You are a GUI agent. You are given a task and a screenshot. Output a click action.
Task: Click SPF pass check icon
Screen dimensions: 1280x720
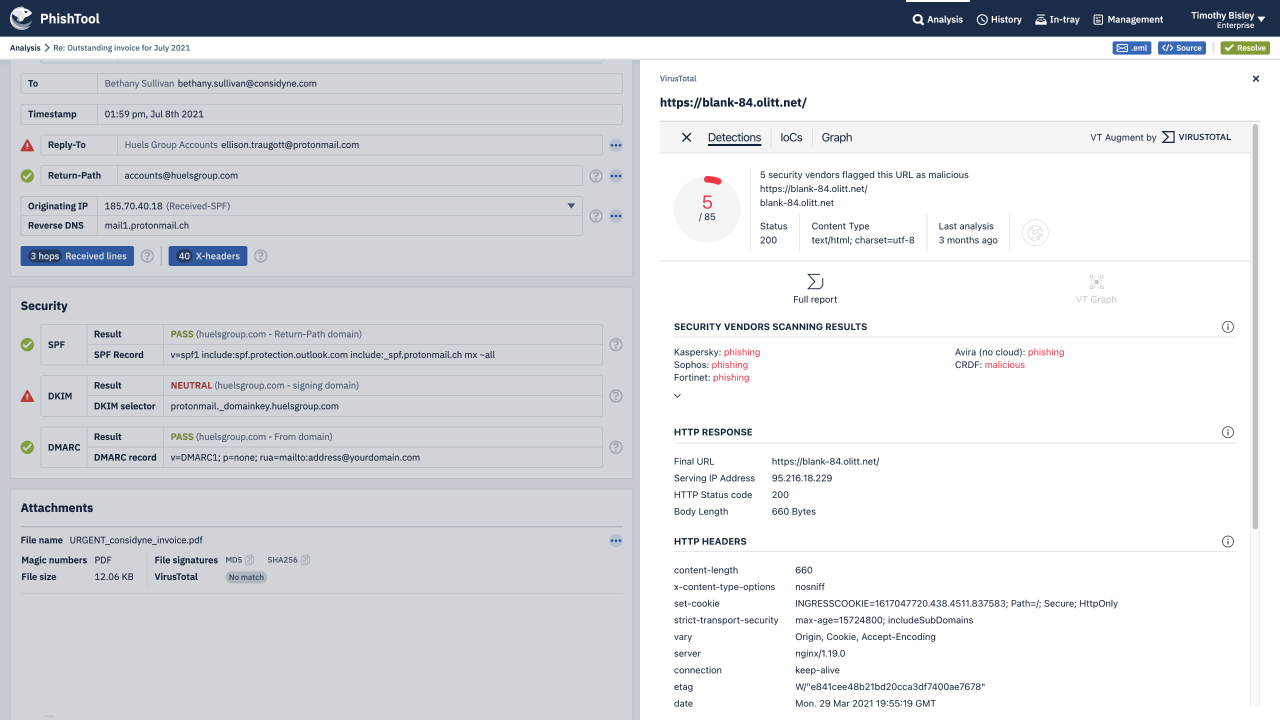[28, 345]
